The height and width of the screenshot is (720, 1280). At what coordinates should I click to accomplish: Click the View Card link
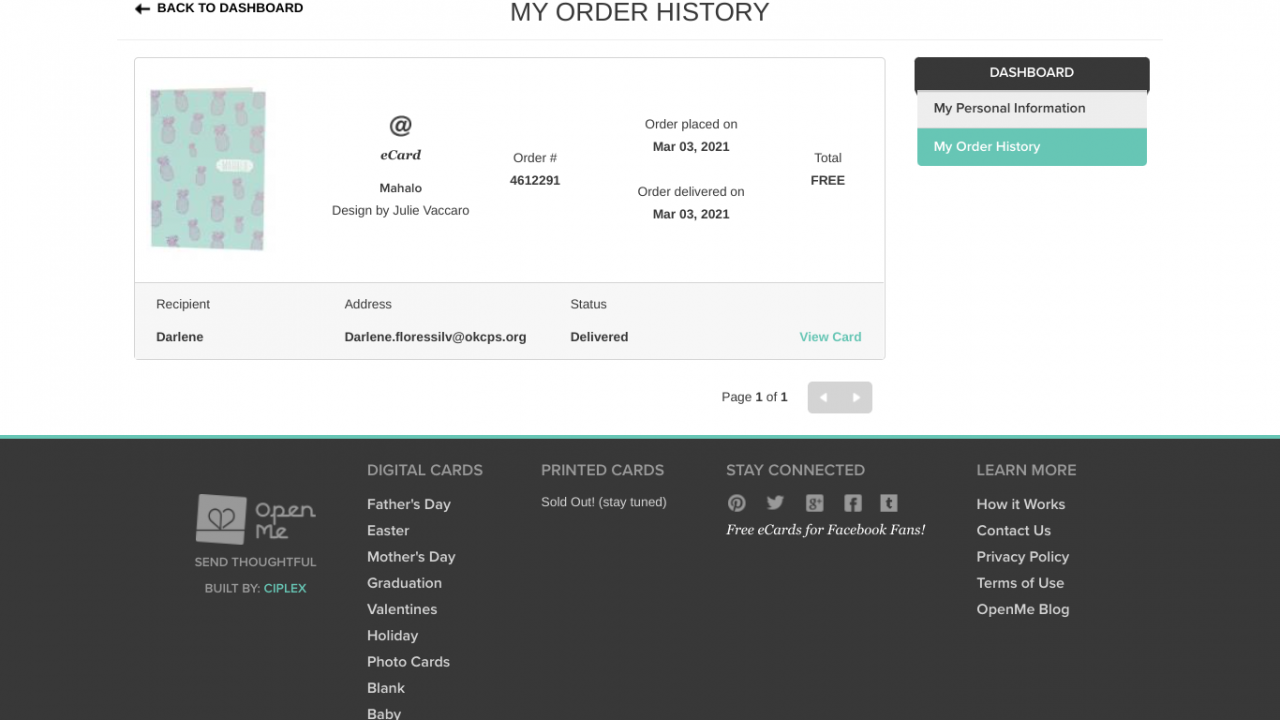(x=830, y=337)
